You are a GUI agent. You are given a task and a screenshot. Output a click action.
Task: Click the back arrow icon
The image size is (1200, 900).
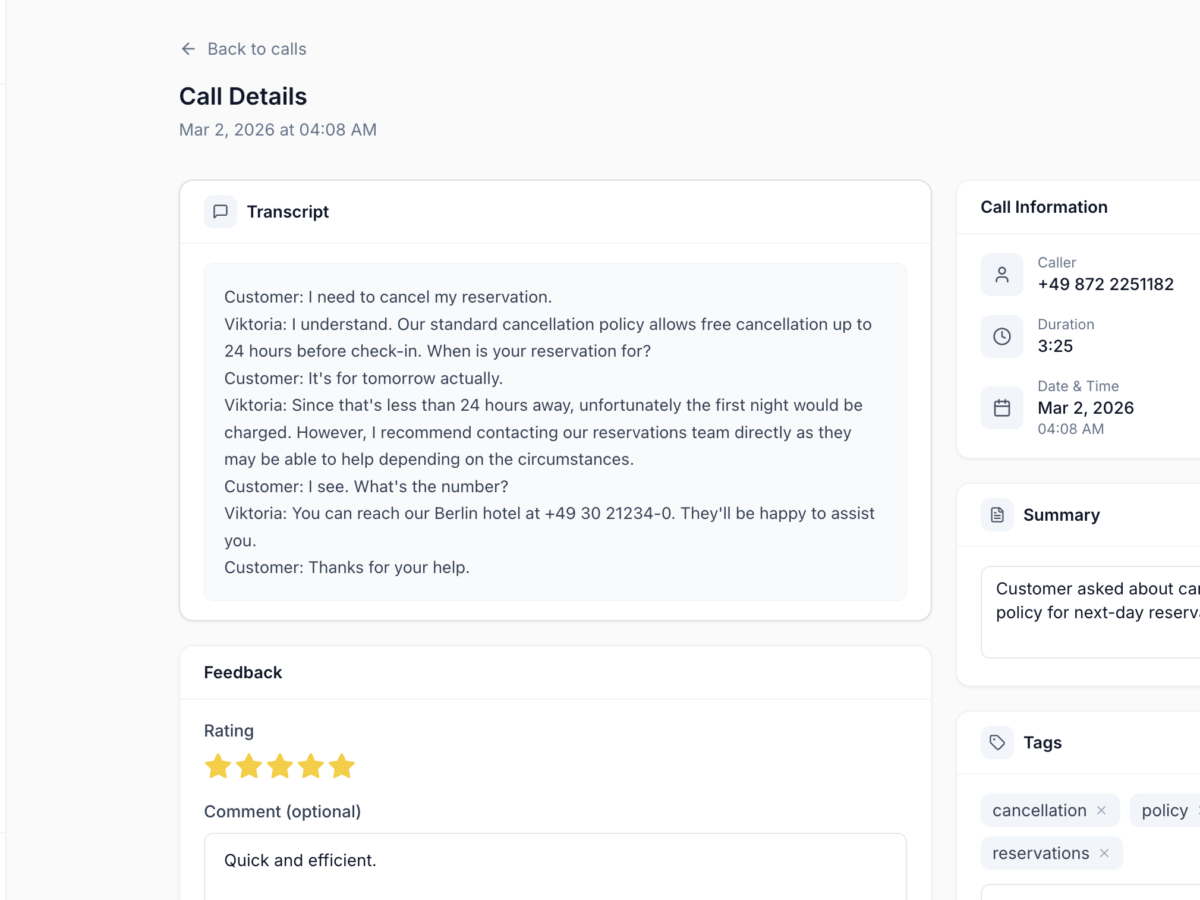coord(188,49)
